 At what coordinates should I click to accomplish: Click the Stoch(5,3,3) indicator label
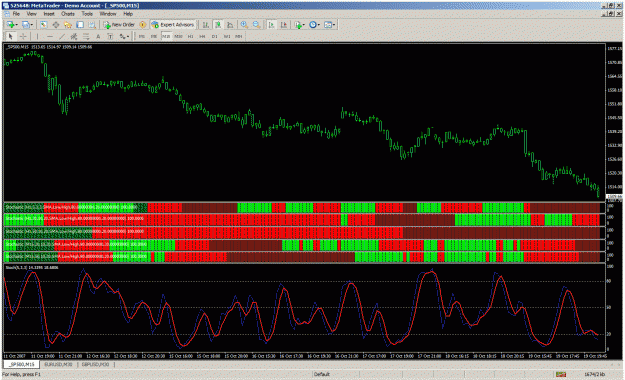(x=31, y=267)
